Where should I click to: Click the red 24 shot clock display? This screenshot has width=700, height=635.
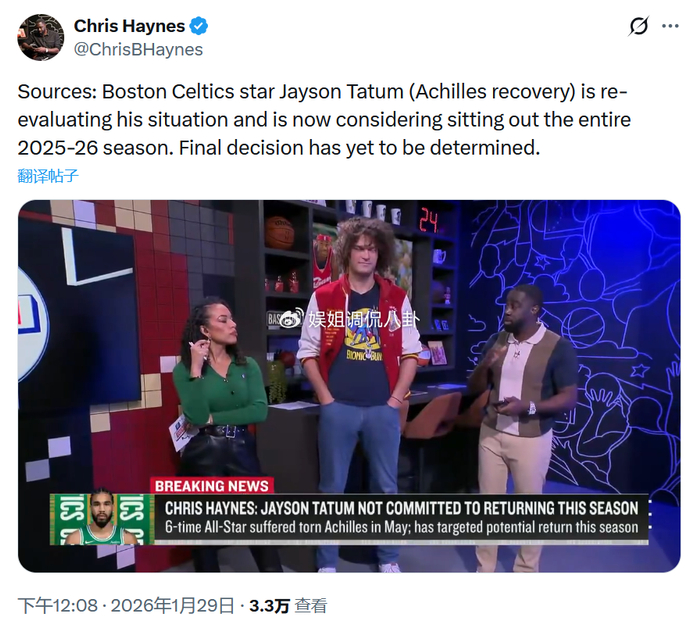click(x=428, y=221)
